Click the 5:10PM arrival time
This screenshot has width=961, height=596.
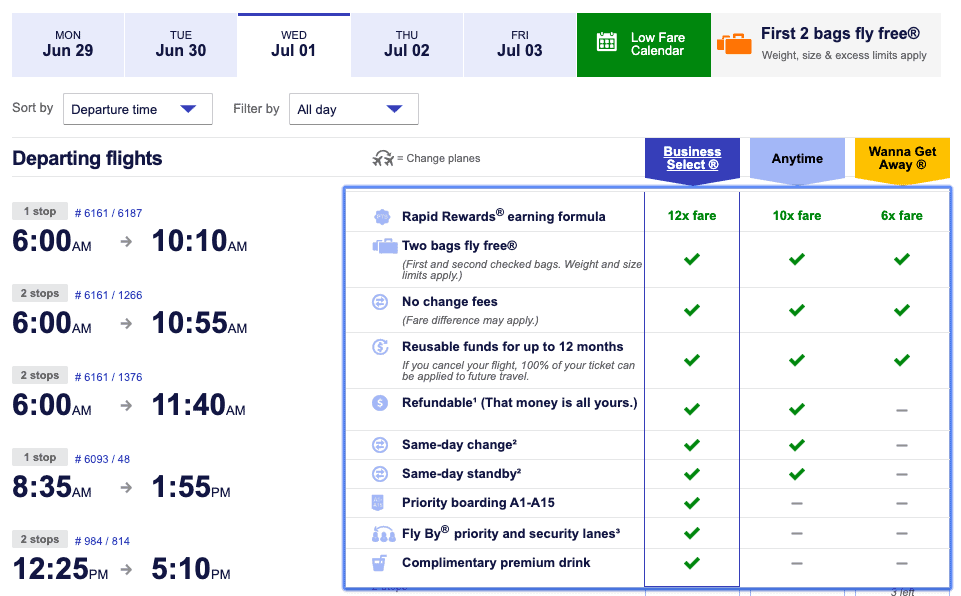tap(191, 570)
